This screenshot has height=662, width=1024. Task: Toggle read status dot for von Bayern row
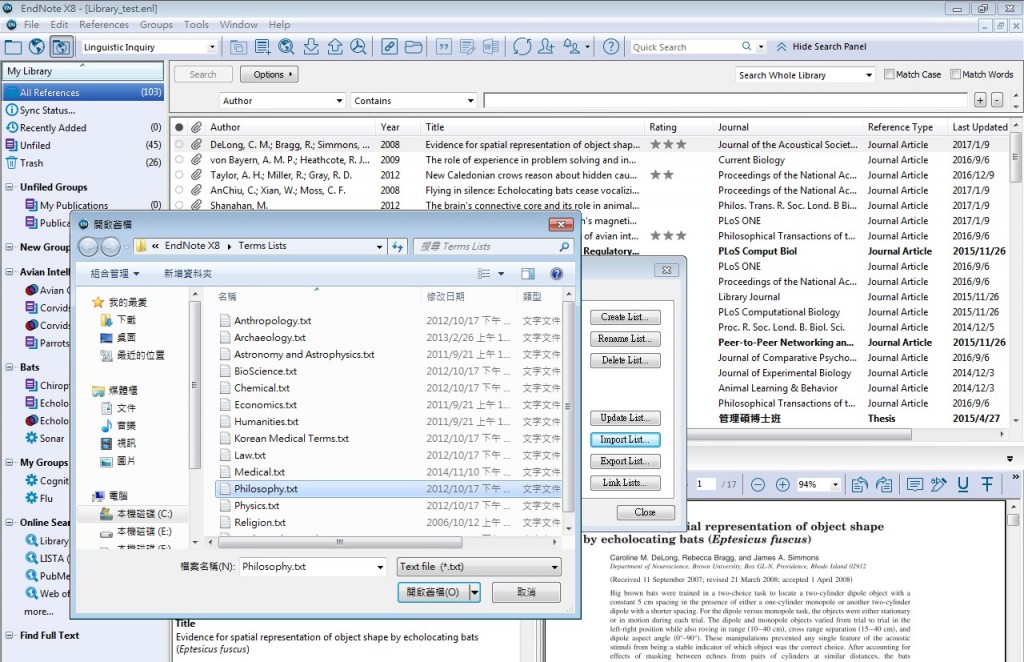[x=179, y=160]
